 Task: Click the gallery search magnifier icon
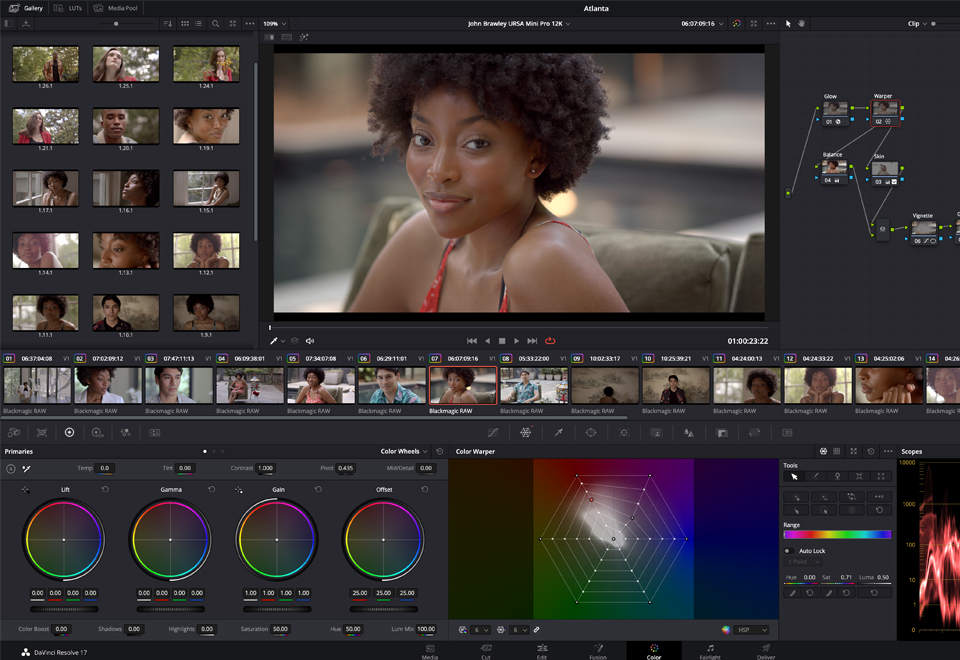click(x=215, y=23)
